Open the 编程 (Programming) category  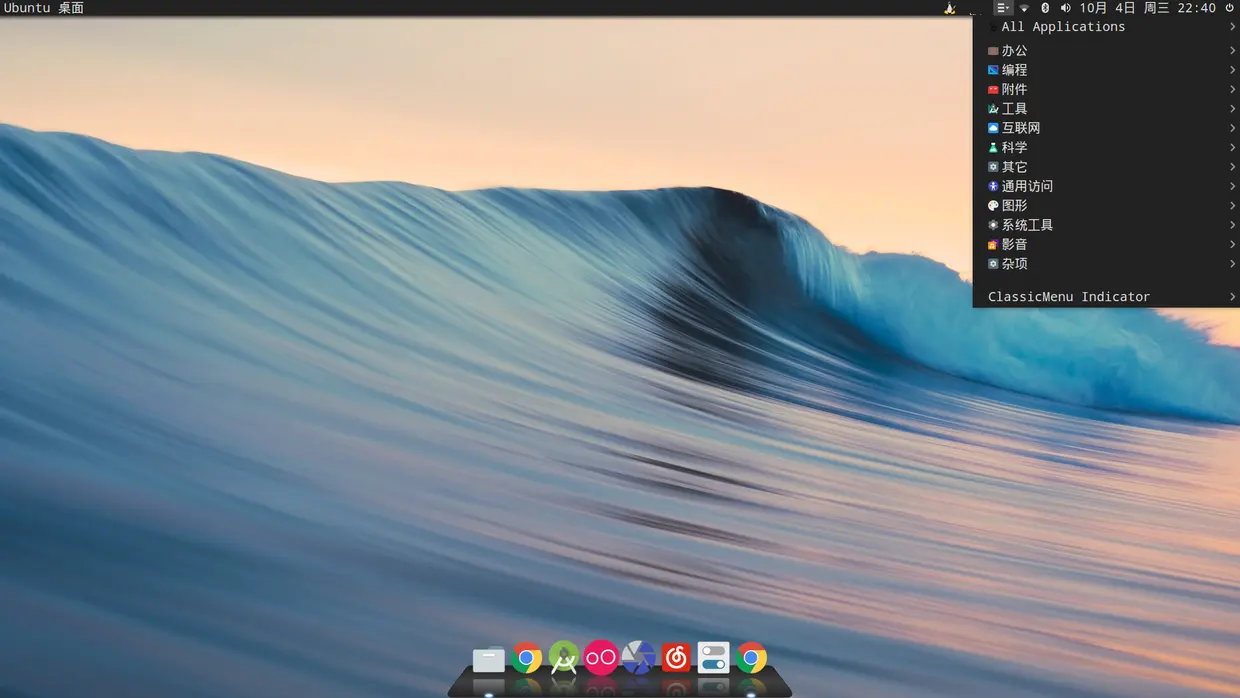[1106, 70]
